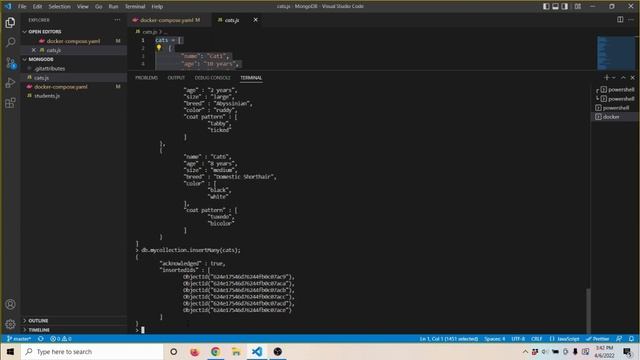Select the Terminal panel tab

251,78
